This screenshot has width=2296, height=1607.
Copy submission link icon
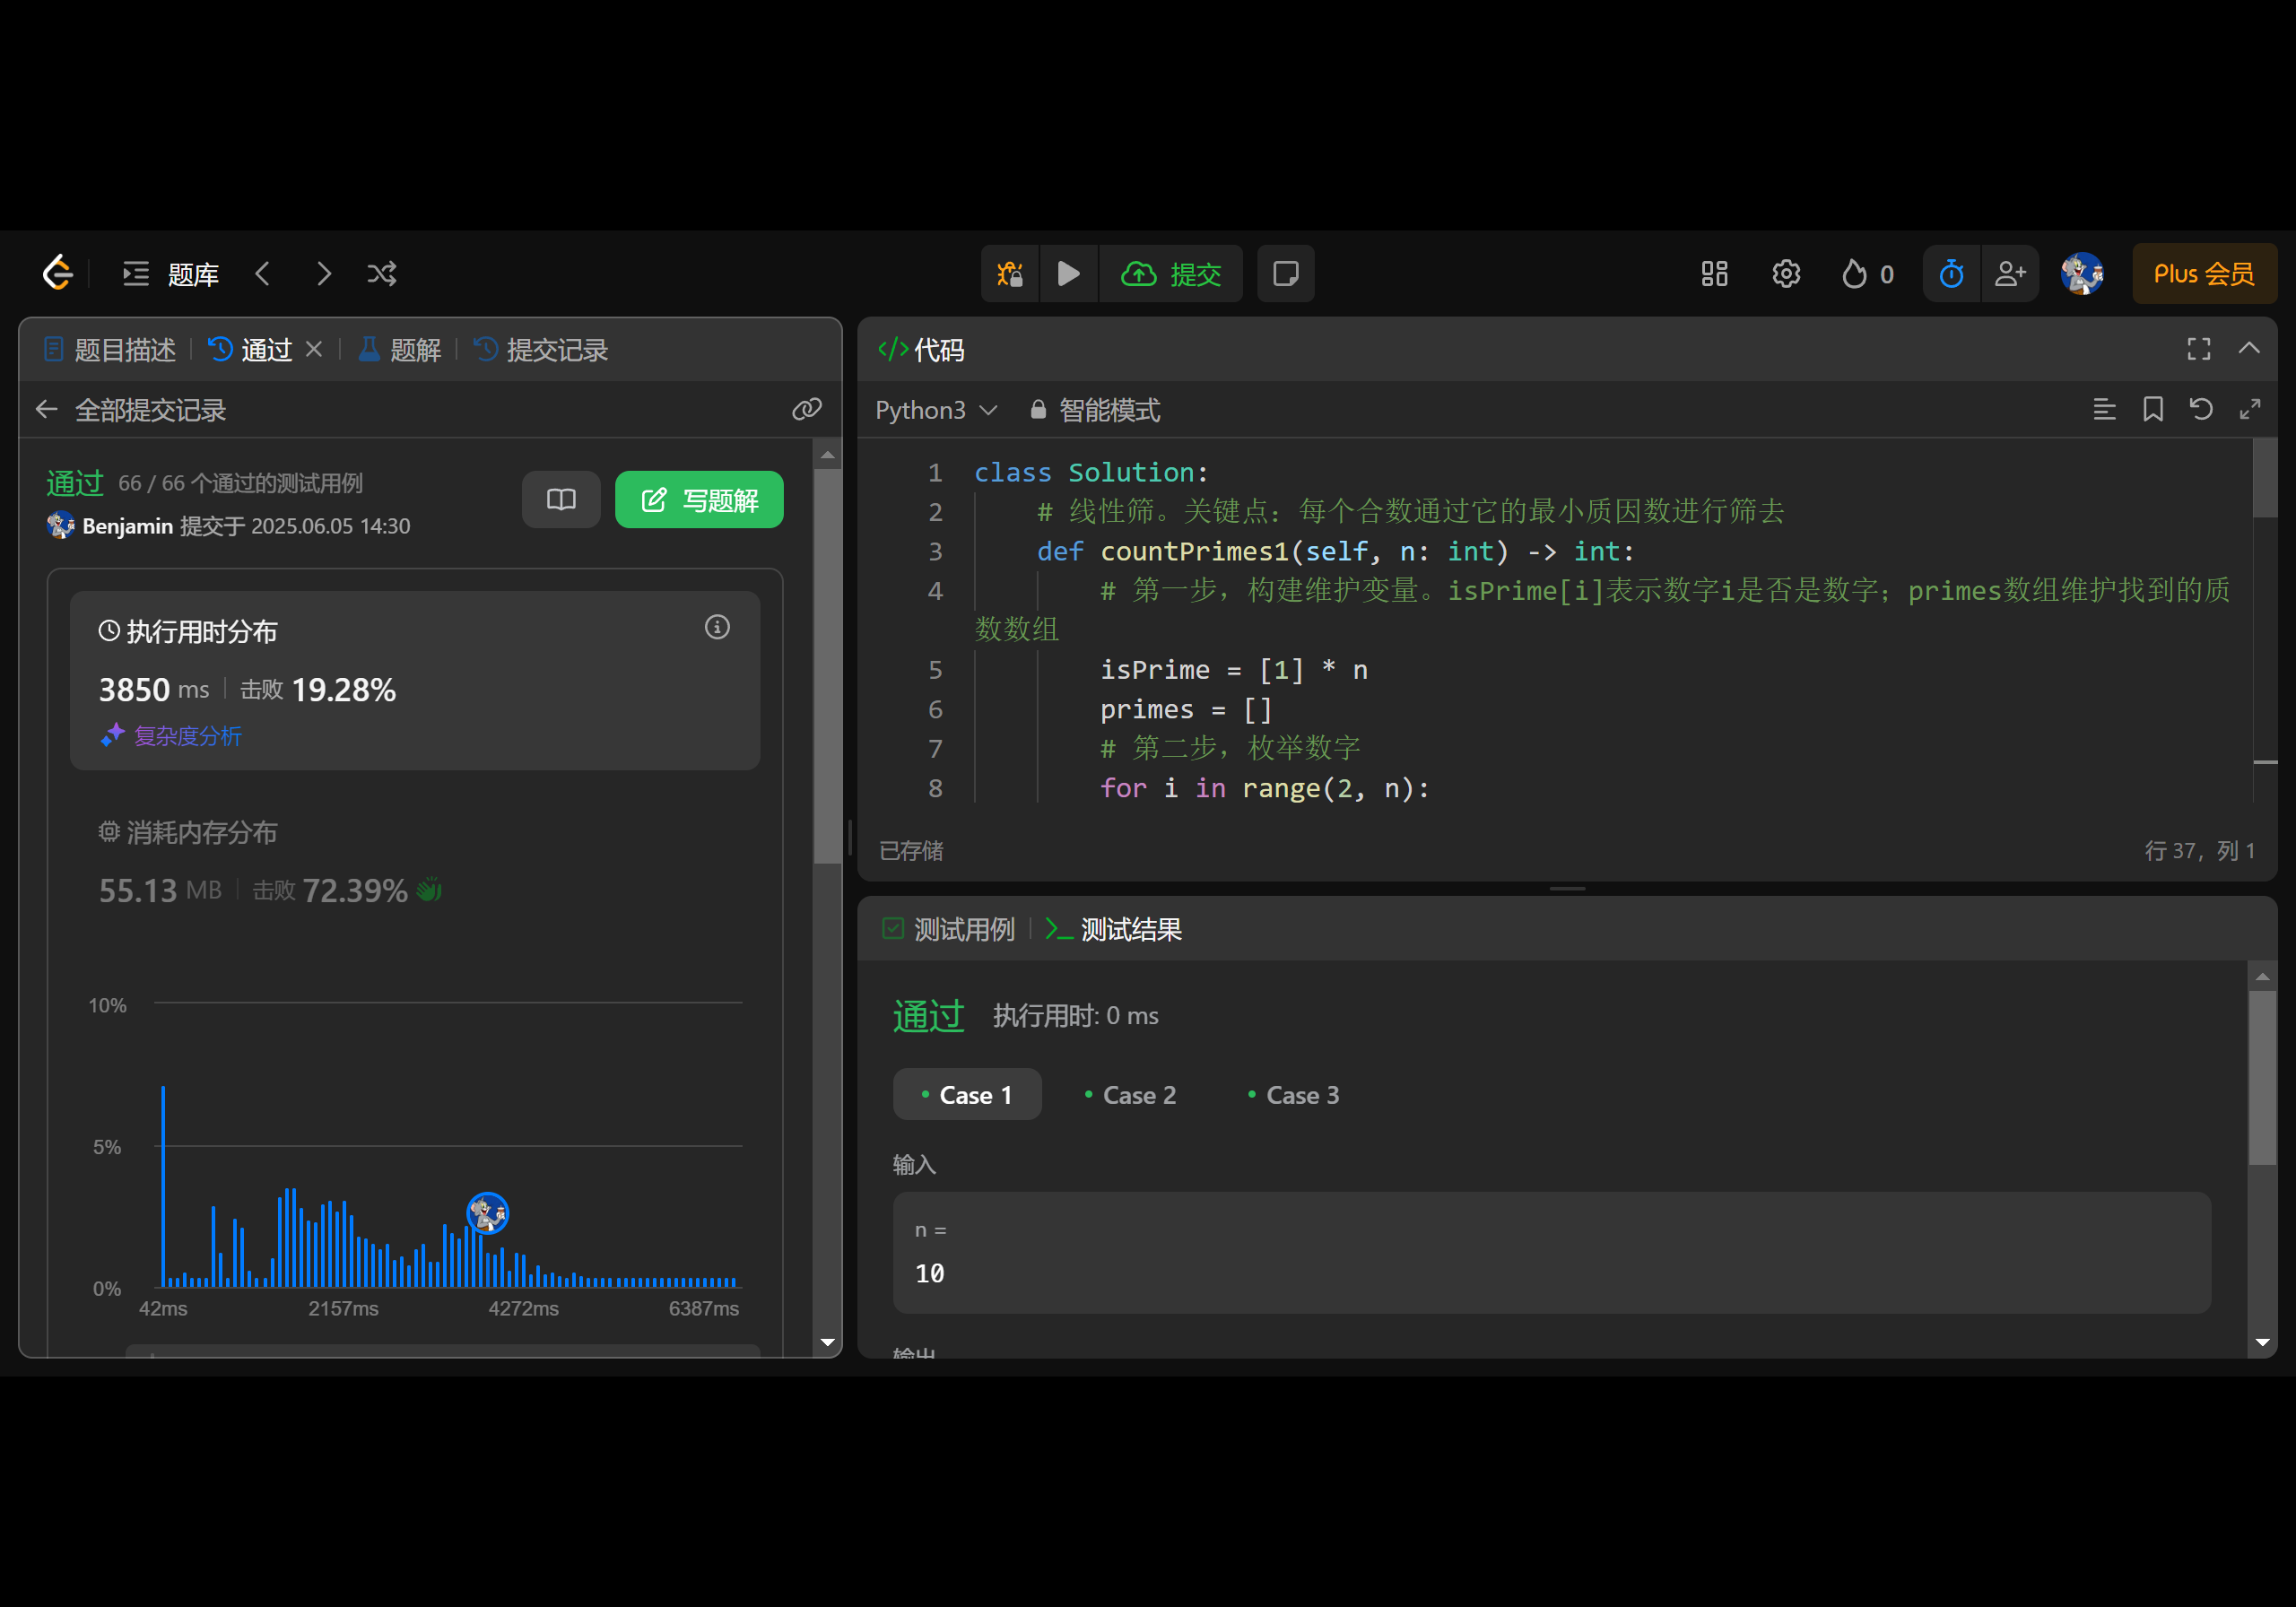[806, 409]
